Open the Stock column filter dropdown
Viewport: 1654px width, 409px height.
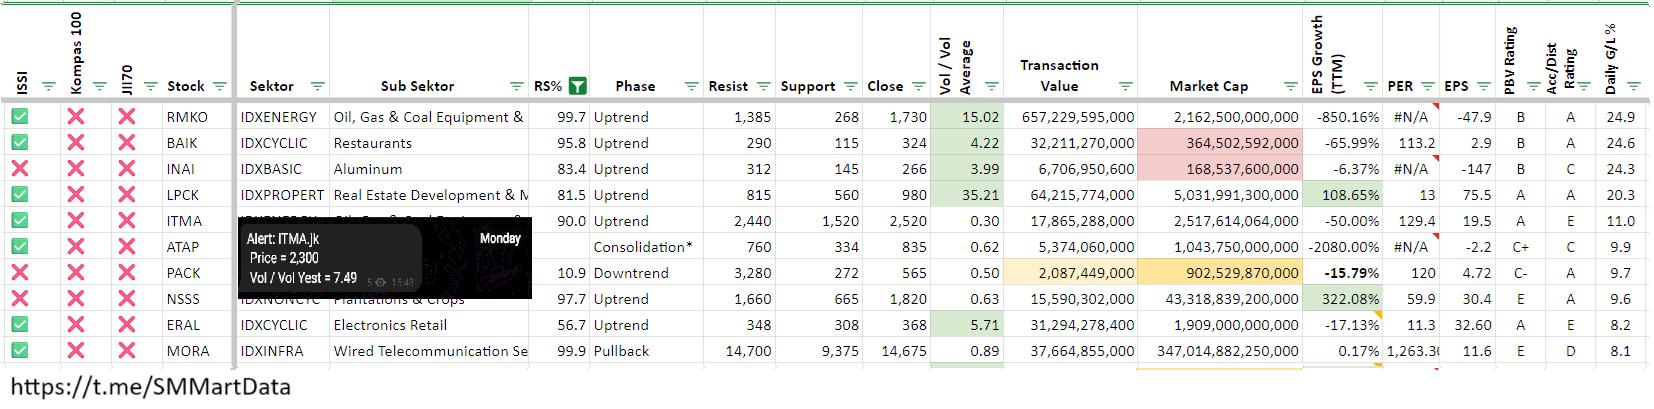pos(220,87)
